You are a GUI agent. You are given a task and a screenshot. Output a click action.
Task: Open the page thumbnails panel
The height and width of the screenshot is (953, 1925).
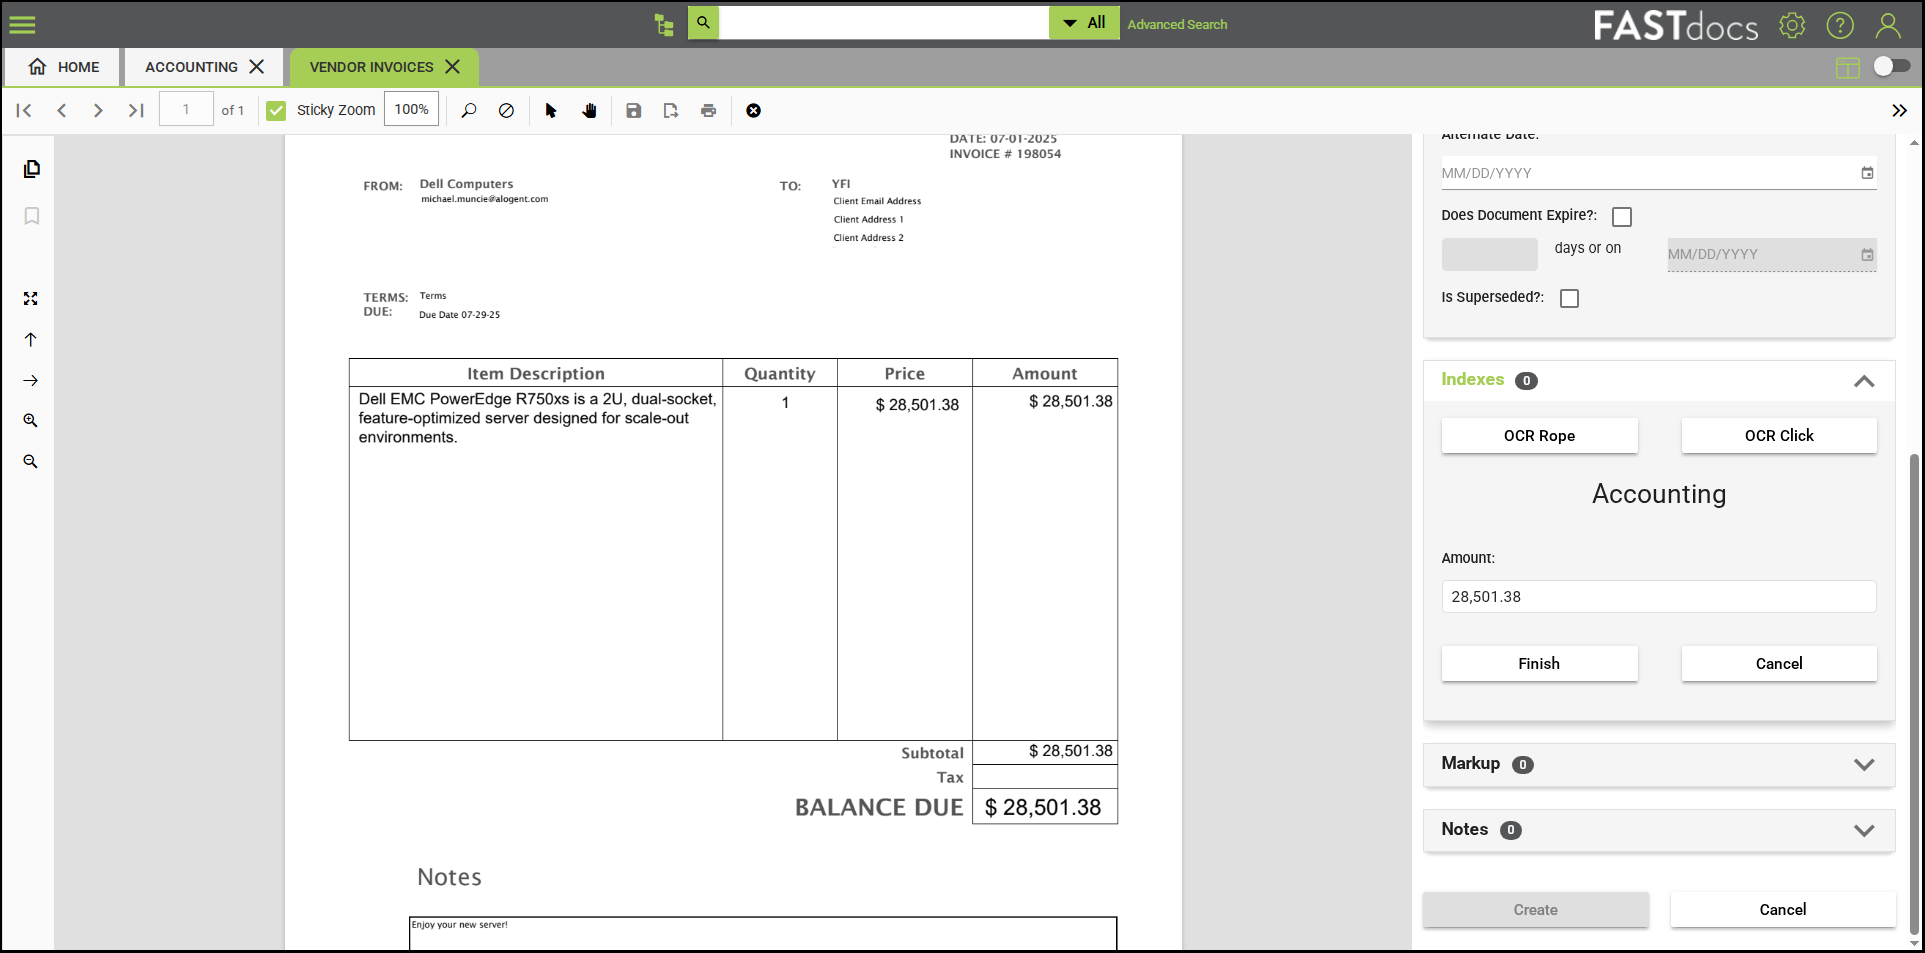(31, 169)
